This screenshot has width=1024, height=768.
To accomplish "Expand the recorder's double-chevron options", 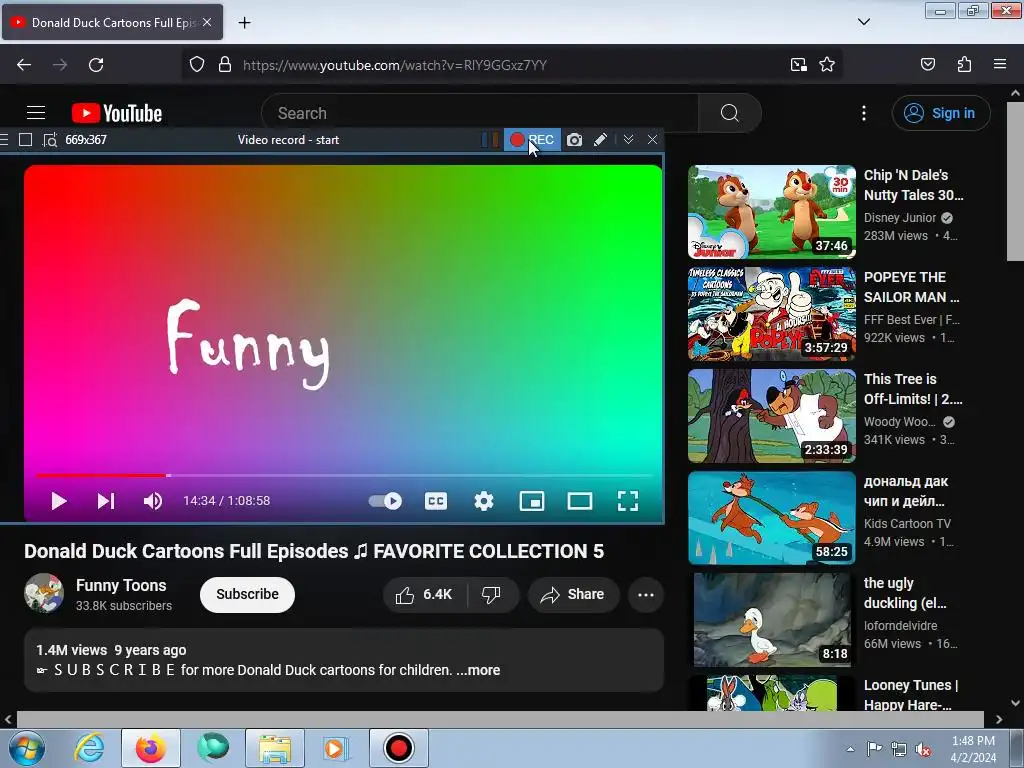I will pos(628,140).
